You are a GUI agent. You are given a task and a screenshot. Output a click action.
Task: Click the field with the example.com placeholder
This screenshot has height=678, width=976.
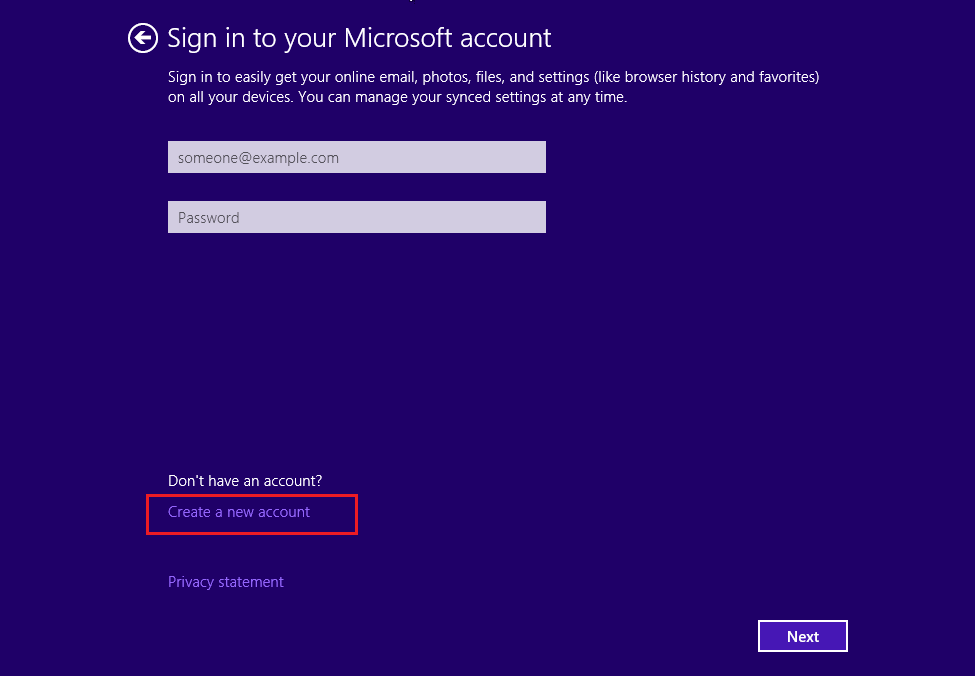[357, 157]
